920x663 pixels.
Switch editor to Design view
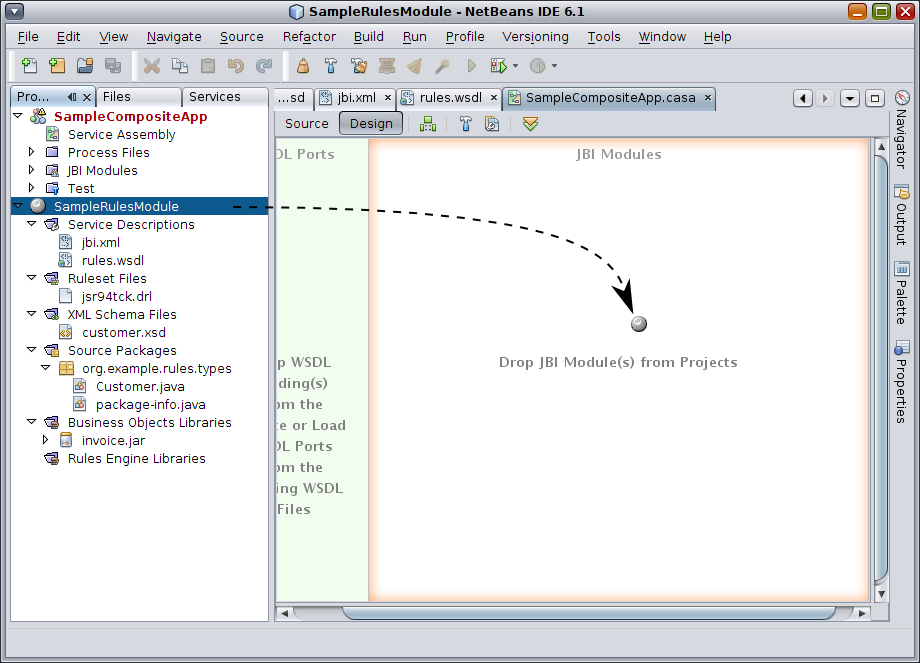click(x=371, y=124)
